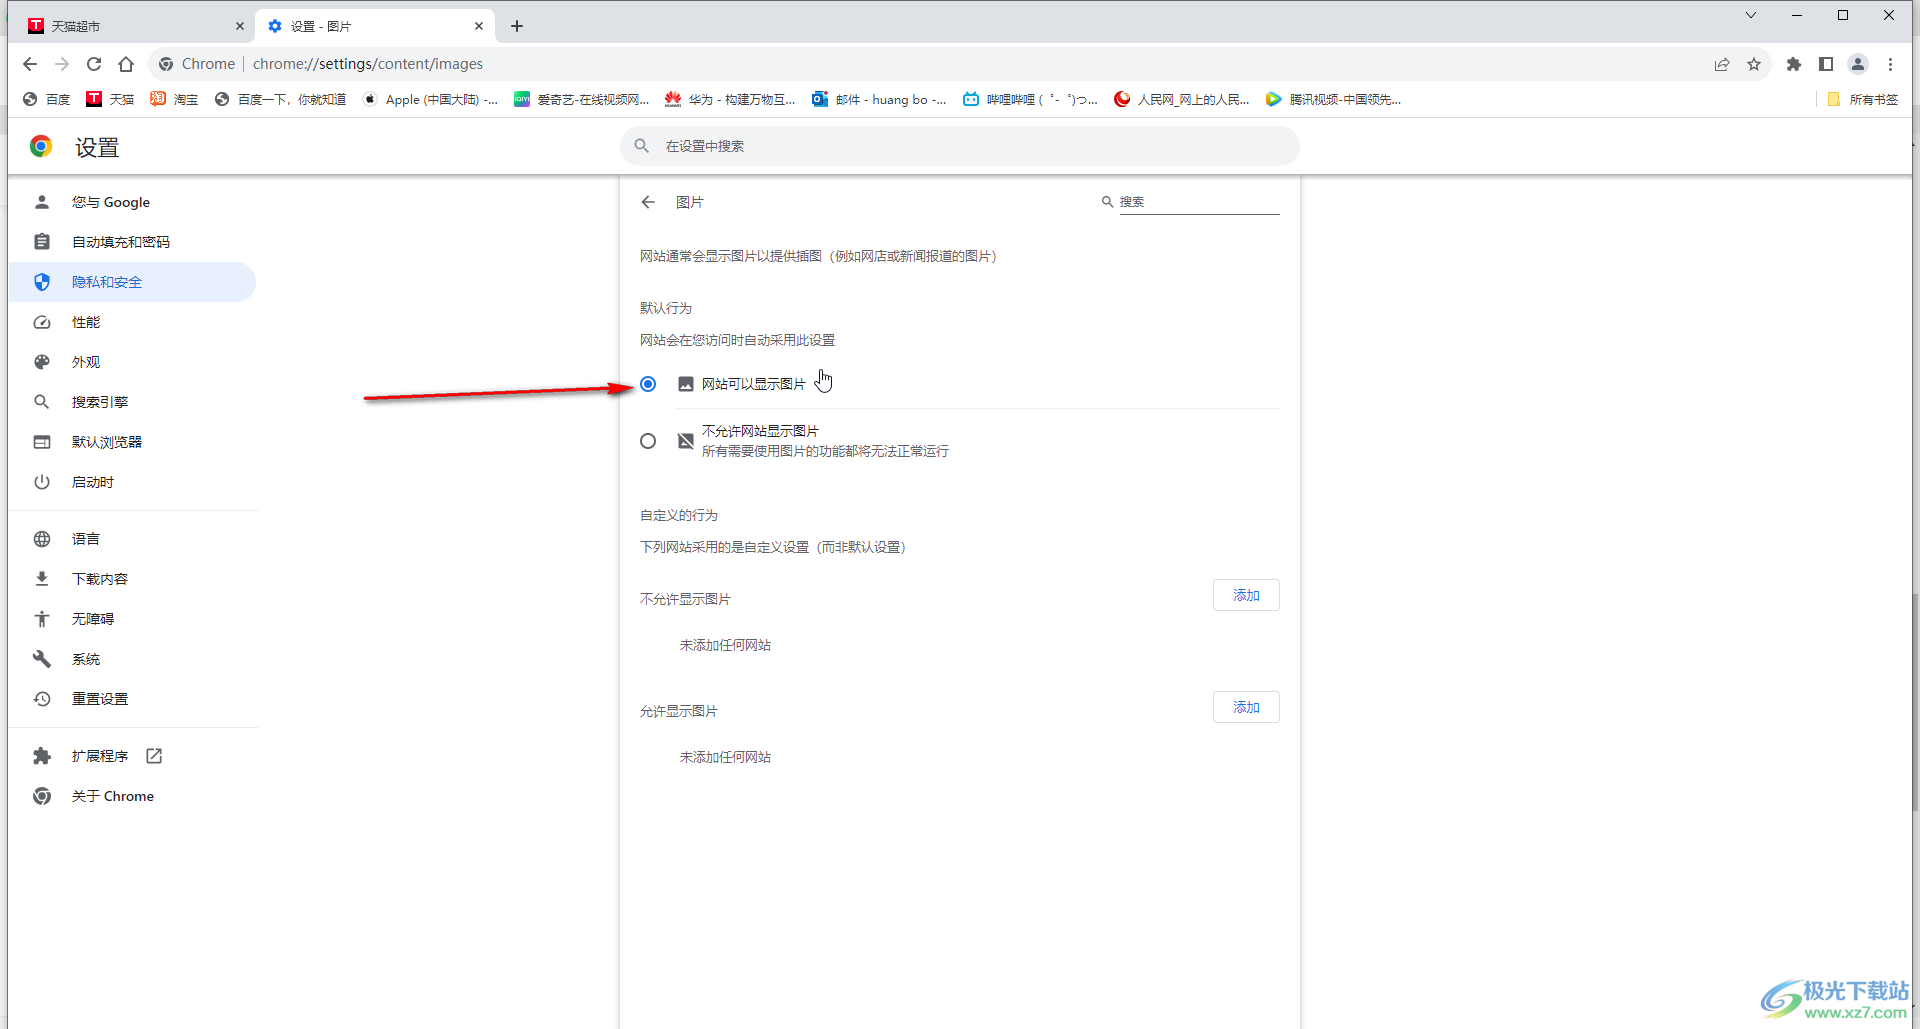Viewport: 1920px width, 1029px height.
Task: Open 百度 bookmark
Action: 47,99
